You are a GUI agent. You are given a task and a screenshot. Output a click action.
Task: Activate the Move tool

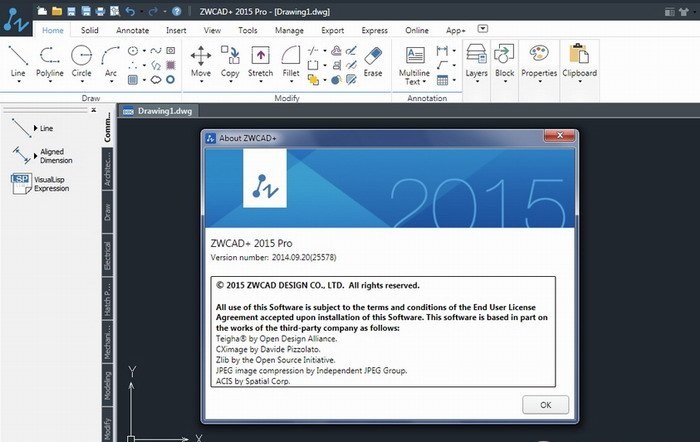pyautogui.click(x=201, y=59)
